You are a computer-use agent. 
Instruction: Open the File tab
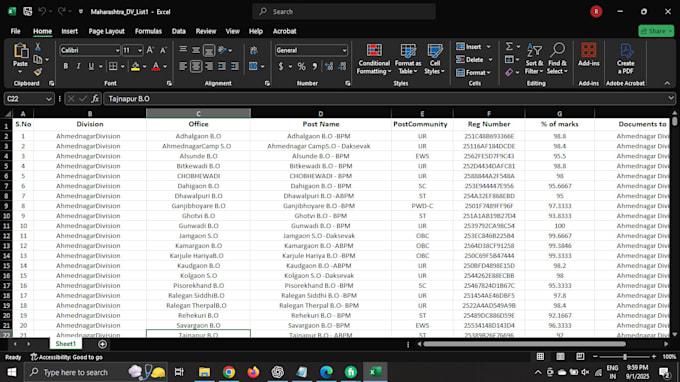(16, 31)
